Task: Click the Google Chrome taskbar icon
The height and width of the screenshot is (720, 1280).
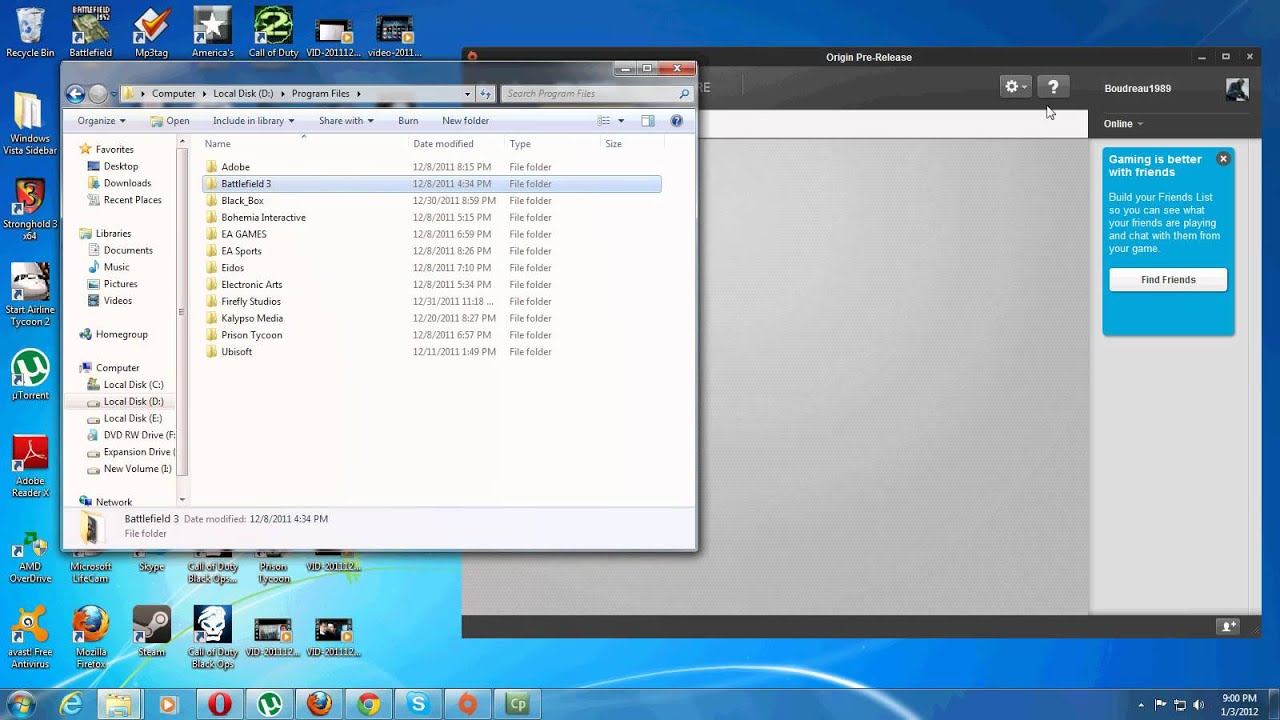Action: tap(369, 704)
